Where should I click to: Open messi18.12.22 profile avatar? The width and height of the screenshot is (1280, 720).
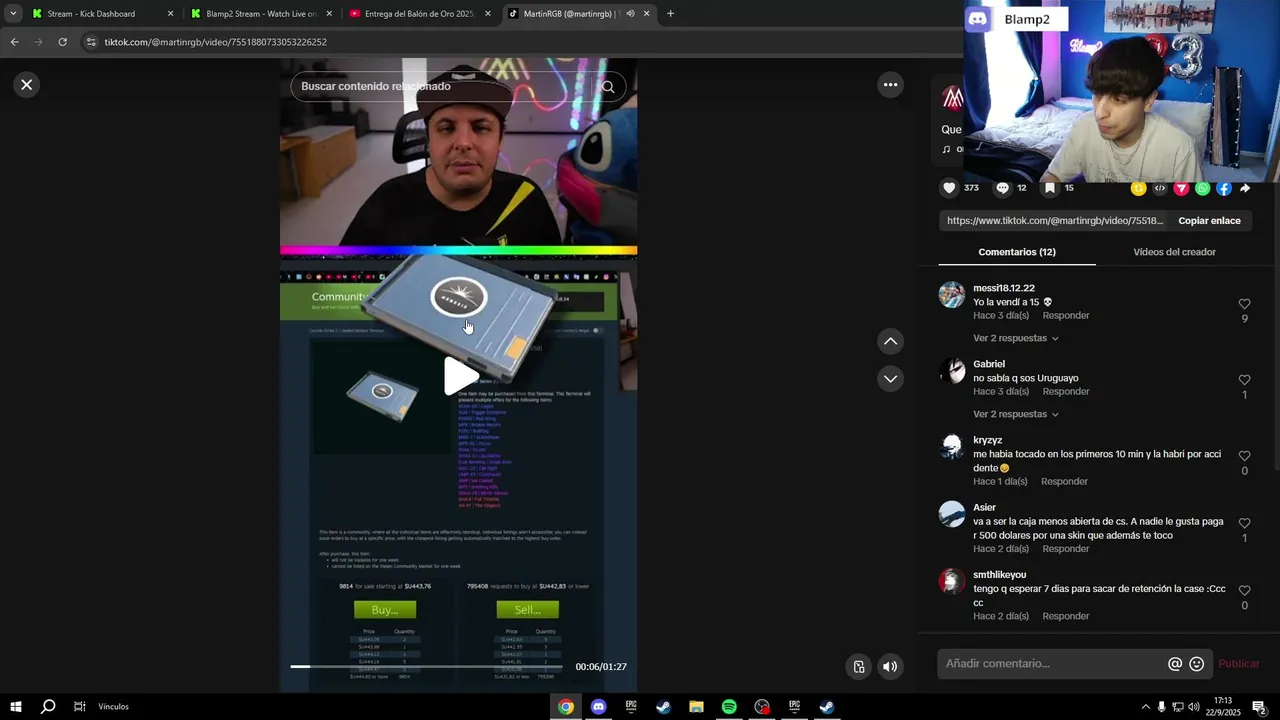point(952,295)
